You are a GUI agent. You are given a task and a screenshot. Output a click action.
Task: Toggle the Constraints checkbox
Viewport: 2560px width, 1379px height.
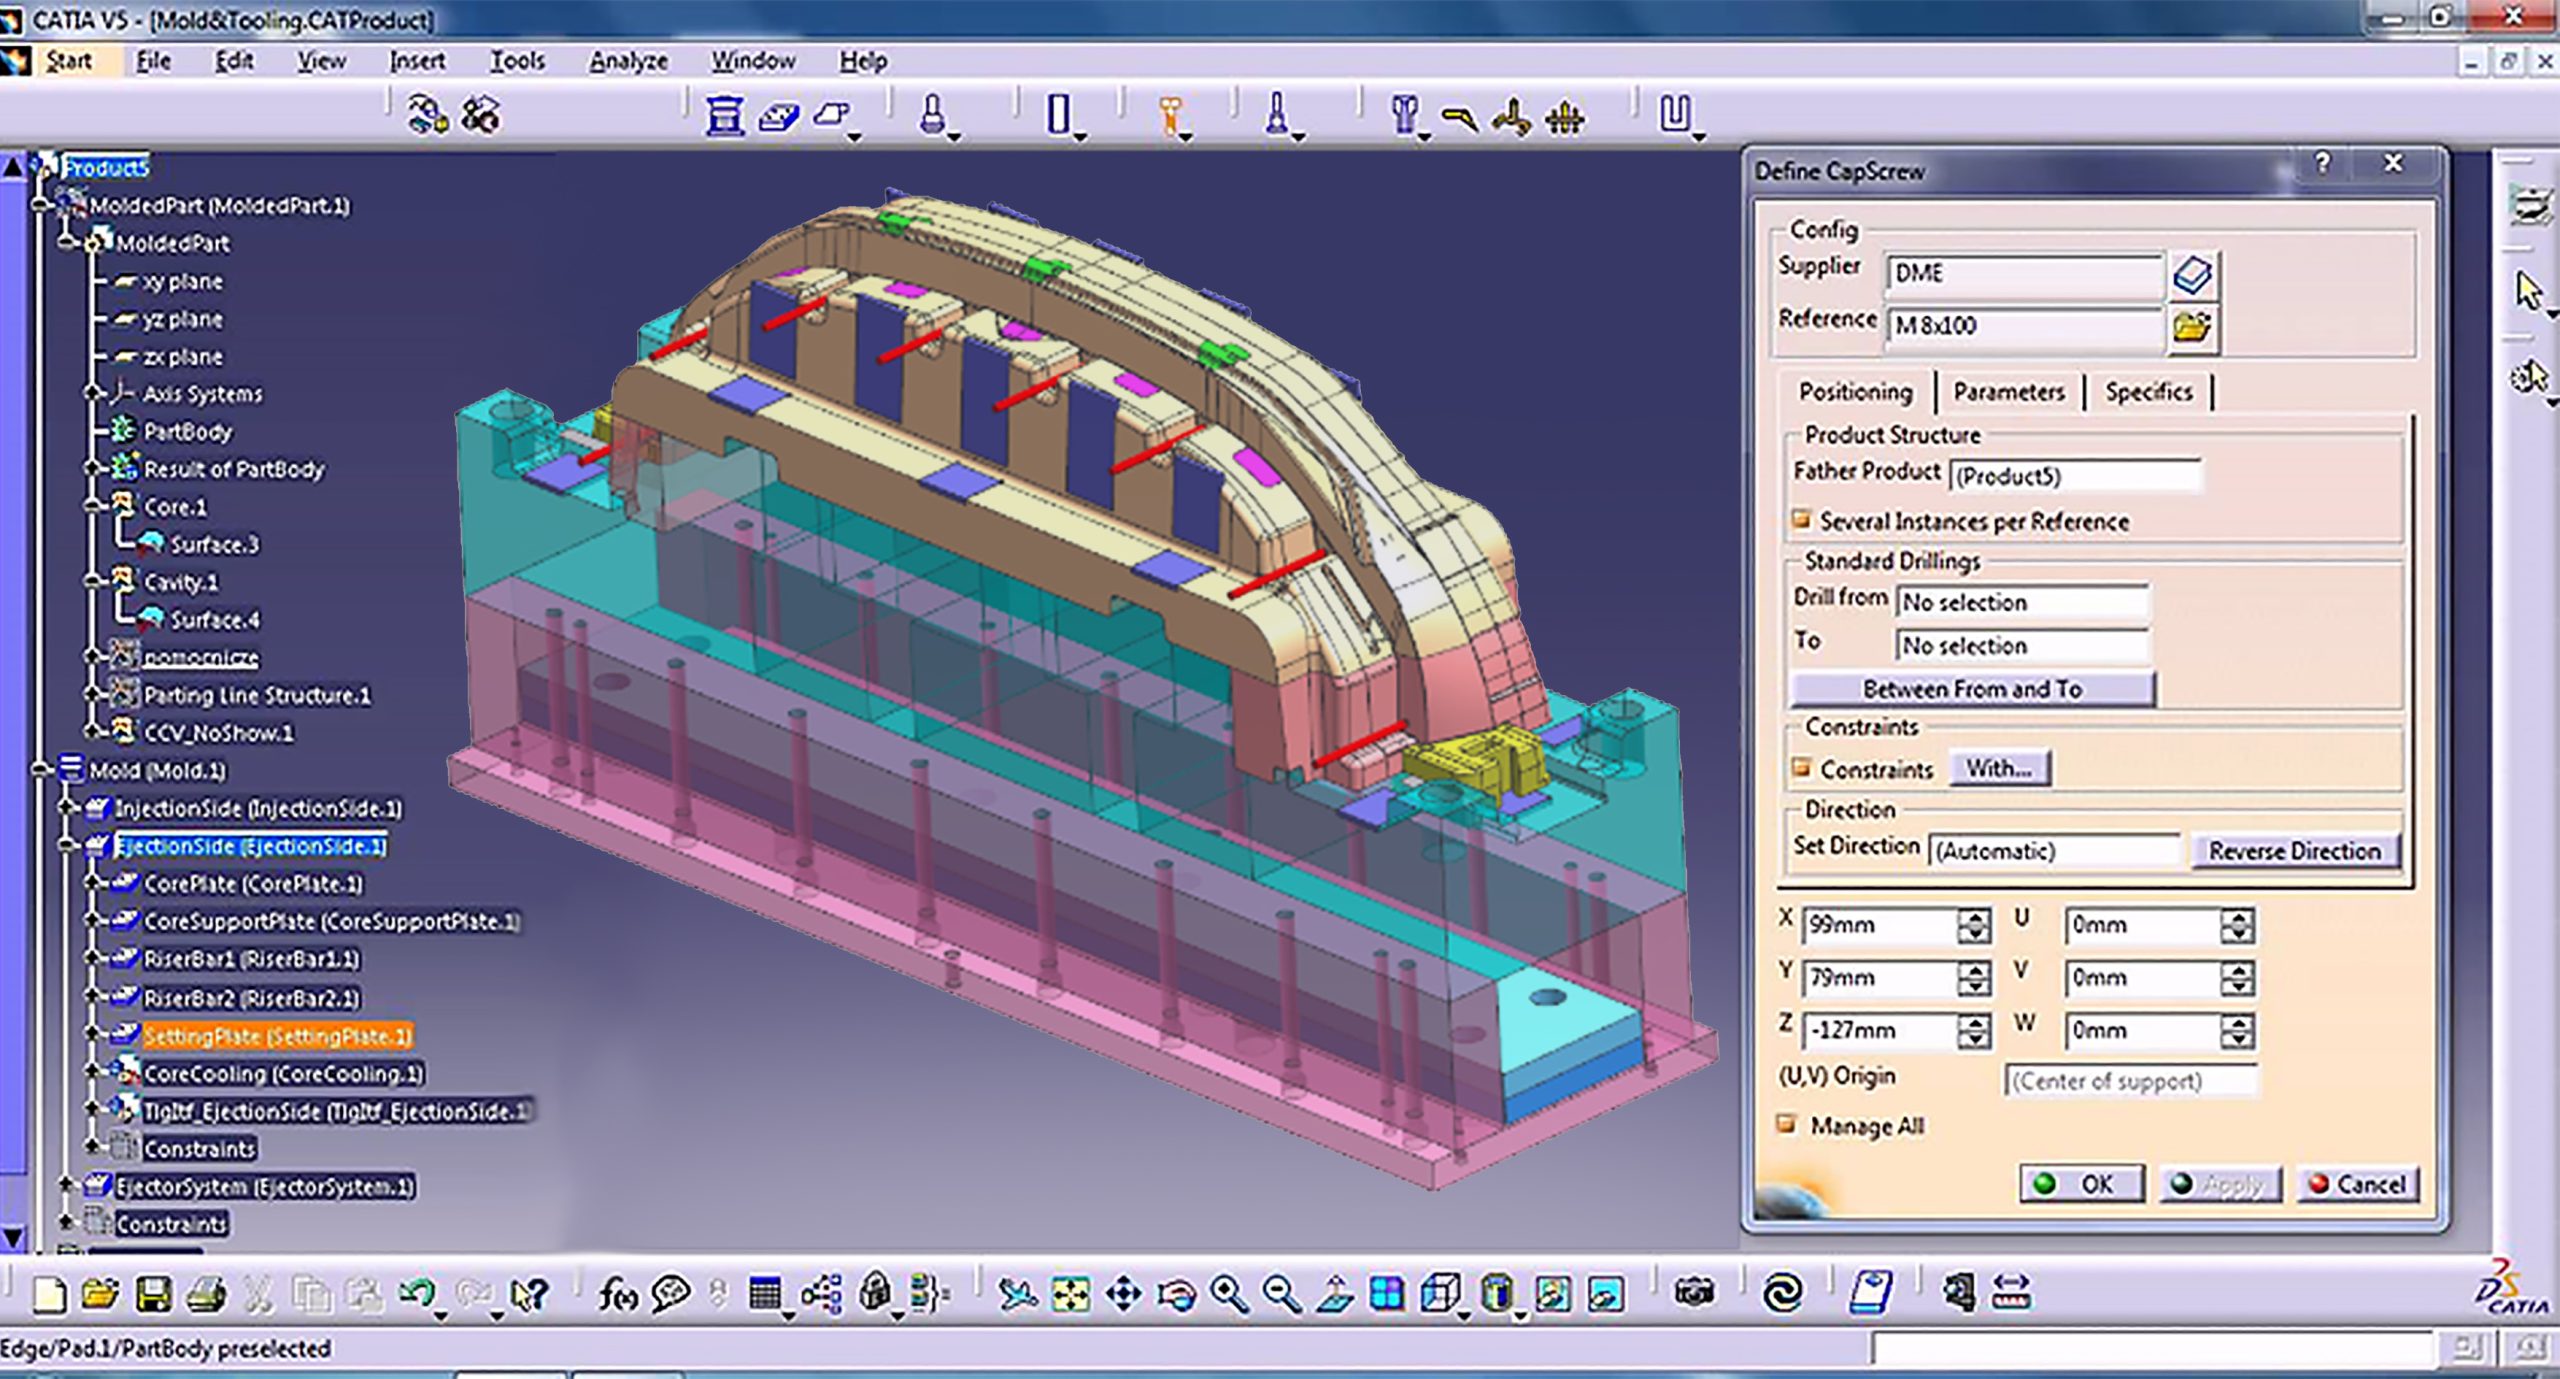click(1801, 768)
